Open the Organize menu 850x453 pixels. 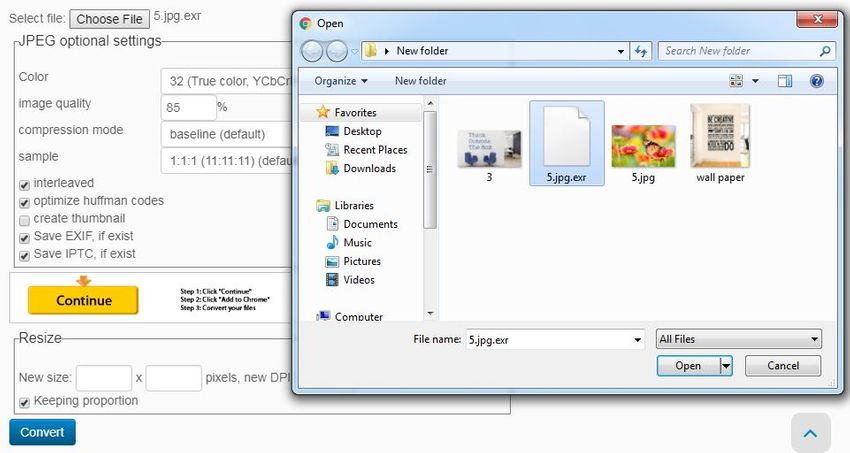pyautogui.click(x=341, y=81)
